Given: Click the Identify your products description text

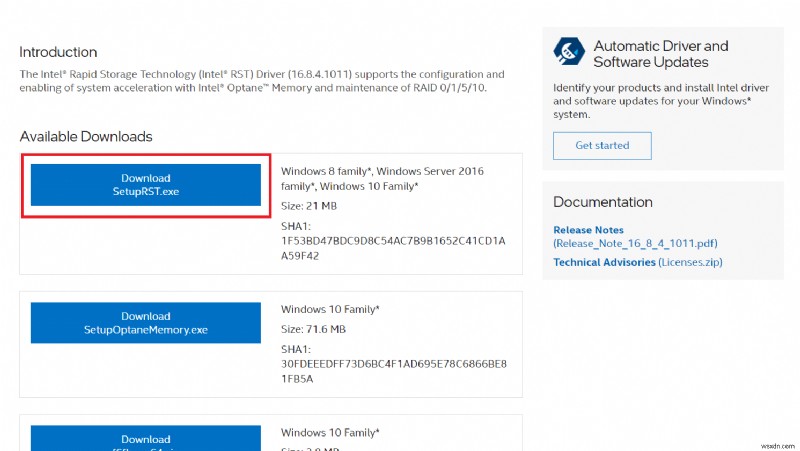Looking at the screenshot, I should [x=661, y=101].
